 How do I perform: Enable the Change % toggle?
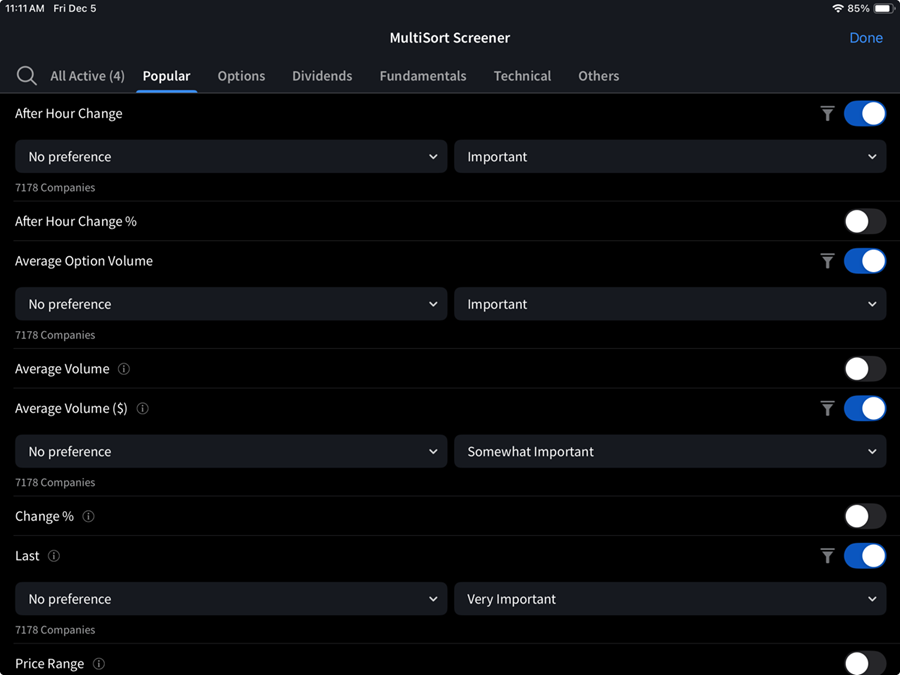coord(864,516)
